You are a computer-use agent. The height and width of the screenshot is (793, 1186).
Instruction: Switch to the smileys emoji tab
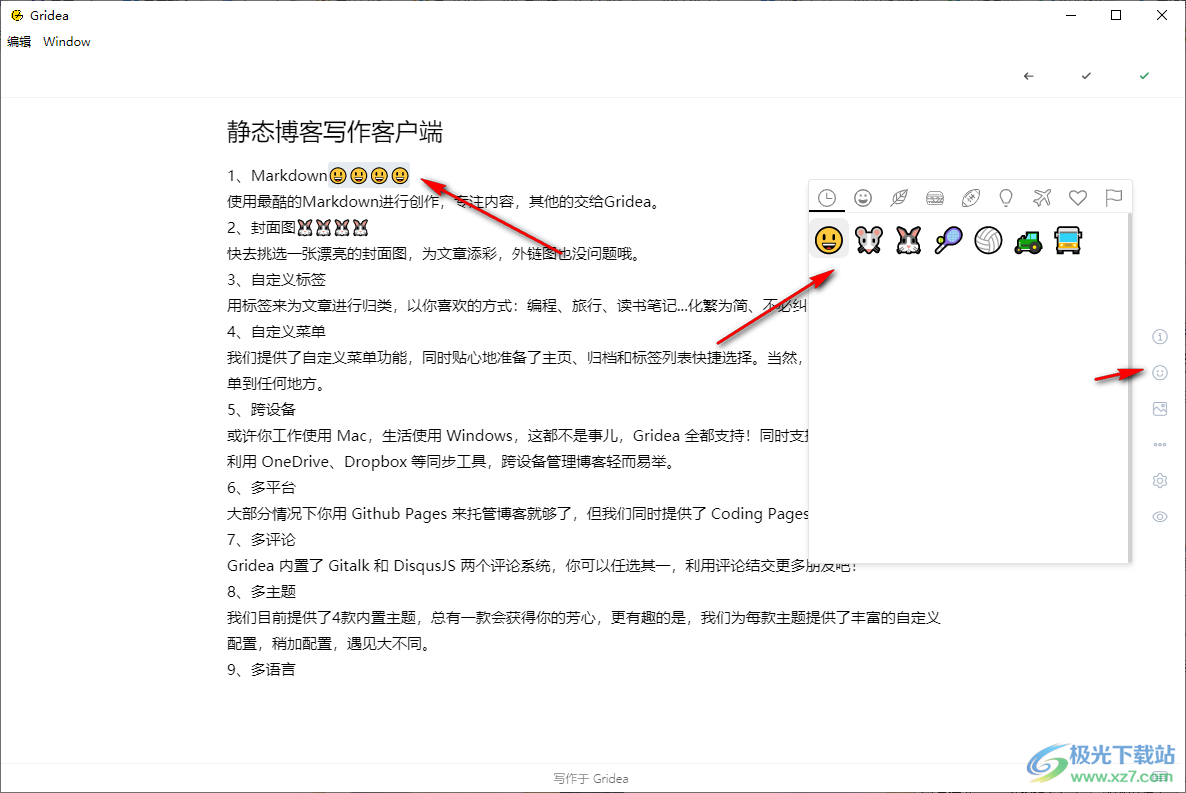pos(863,197)
